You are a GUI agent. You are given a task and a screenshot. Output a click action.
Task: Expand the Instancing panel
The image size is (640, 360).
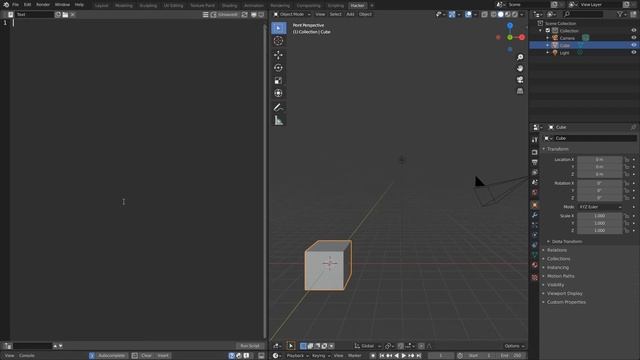(557, 267)
